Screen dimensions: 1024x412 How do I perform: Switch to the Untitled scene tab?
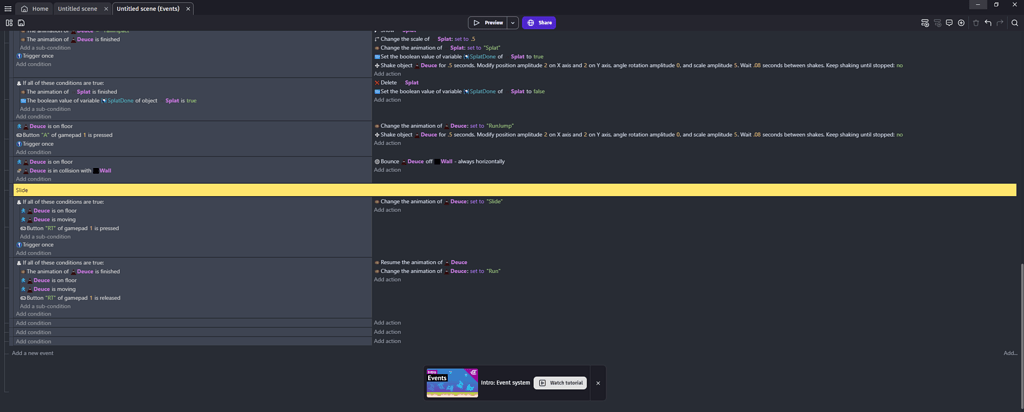coord(77,8)
